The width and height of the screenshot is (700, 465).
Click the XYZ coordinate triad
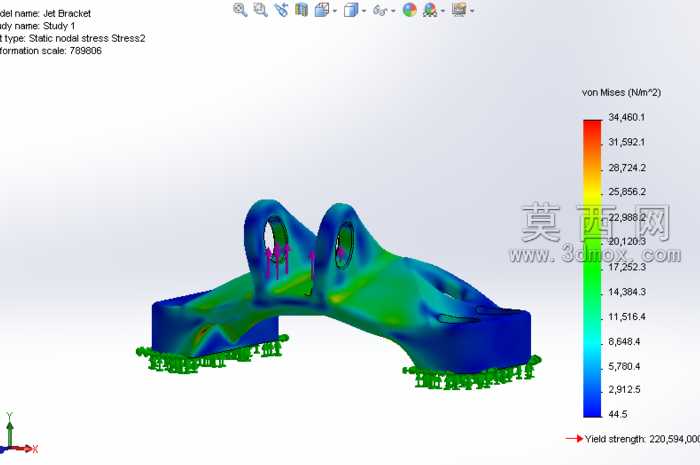18,434
